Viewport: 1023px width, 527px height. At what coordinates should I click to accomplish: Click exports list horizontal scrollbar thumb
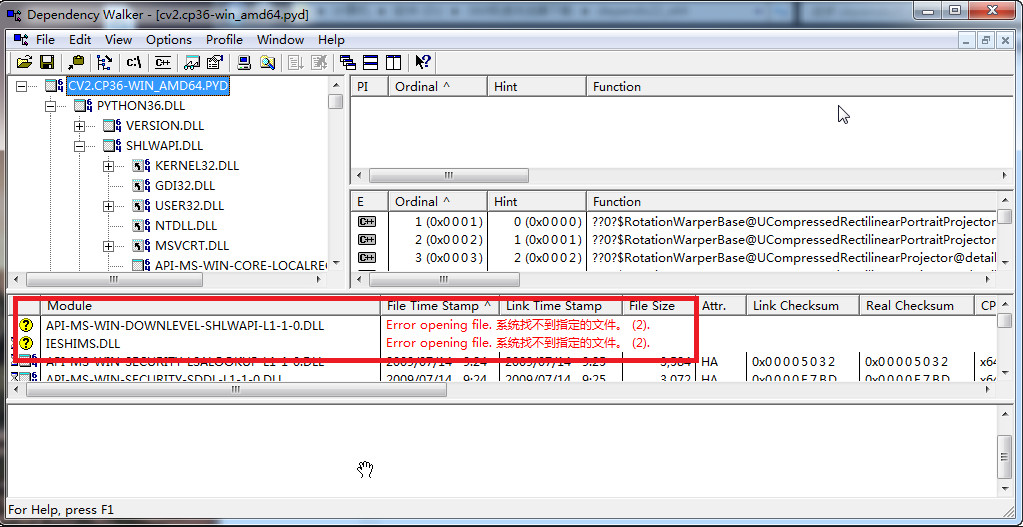pyautogui.click(x=444, y=279)
